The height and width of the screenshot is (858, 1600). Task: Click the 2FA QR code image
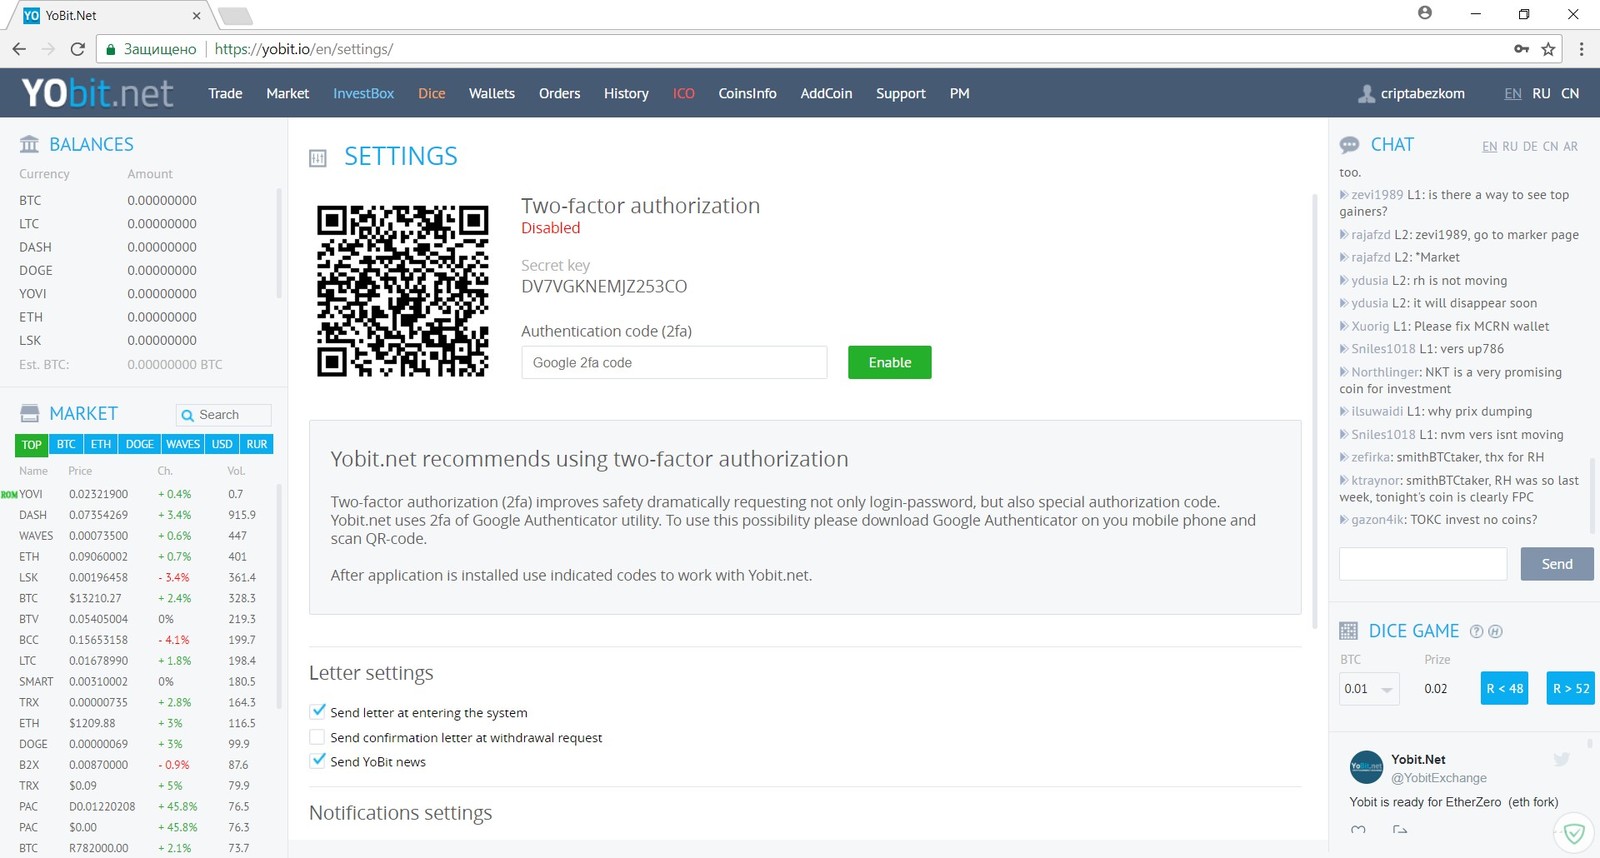(403, 291)
